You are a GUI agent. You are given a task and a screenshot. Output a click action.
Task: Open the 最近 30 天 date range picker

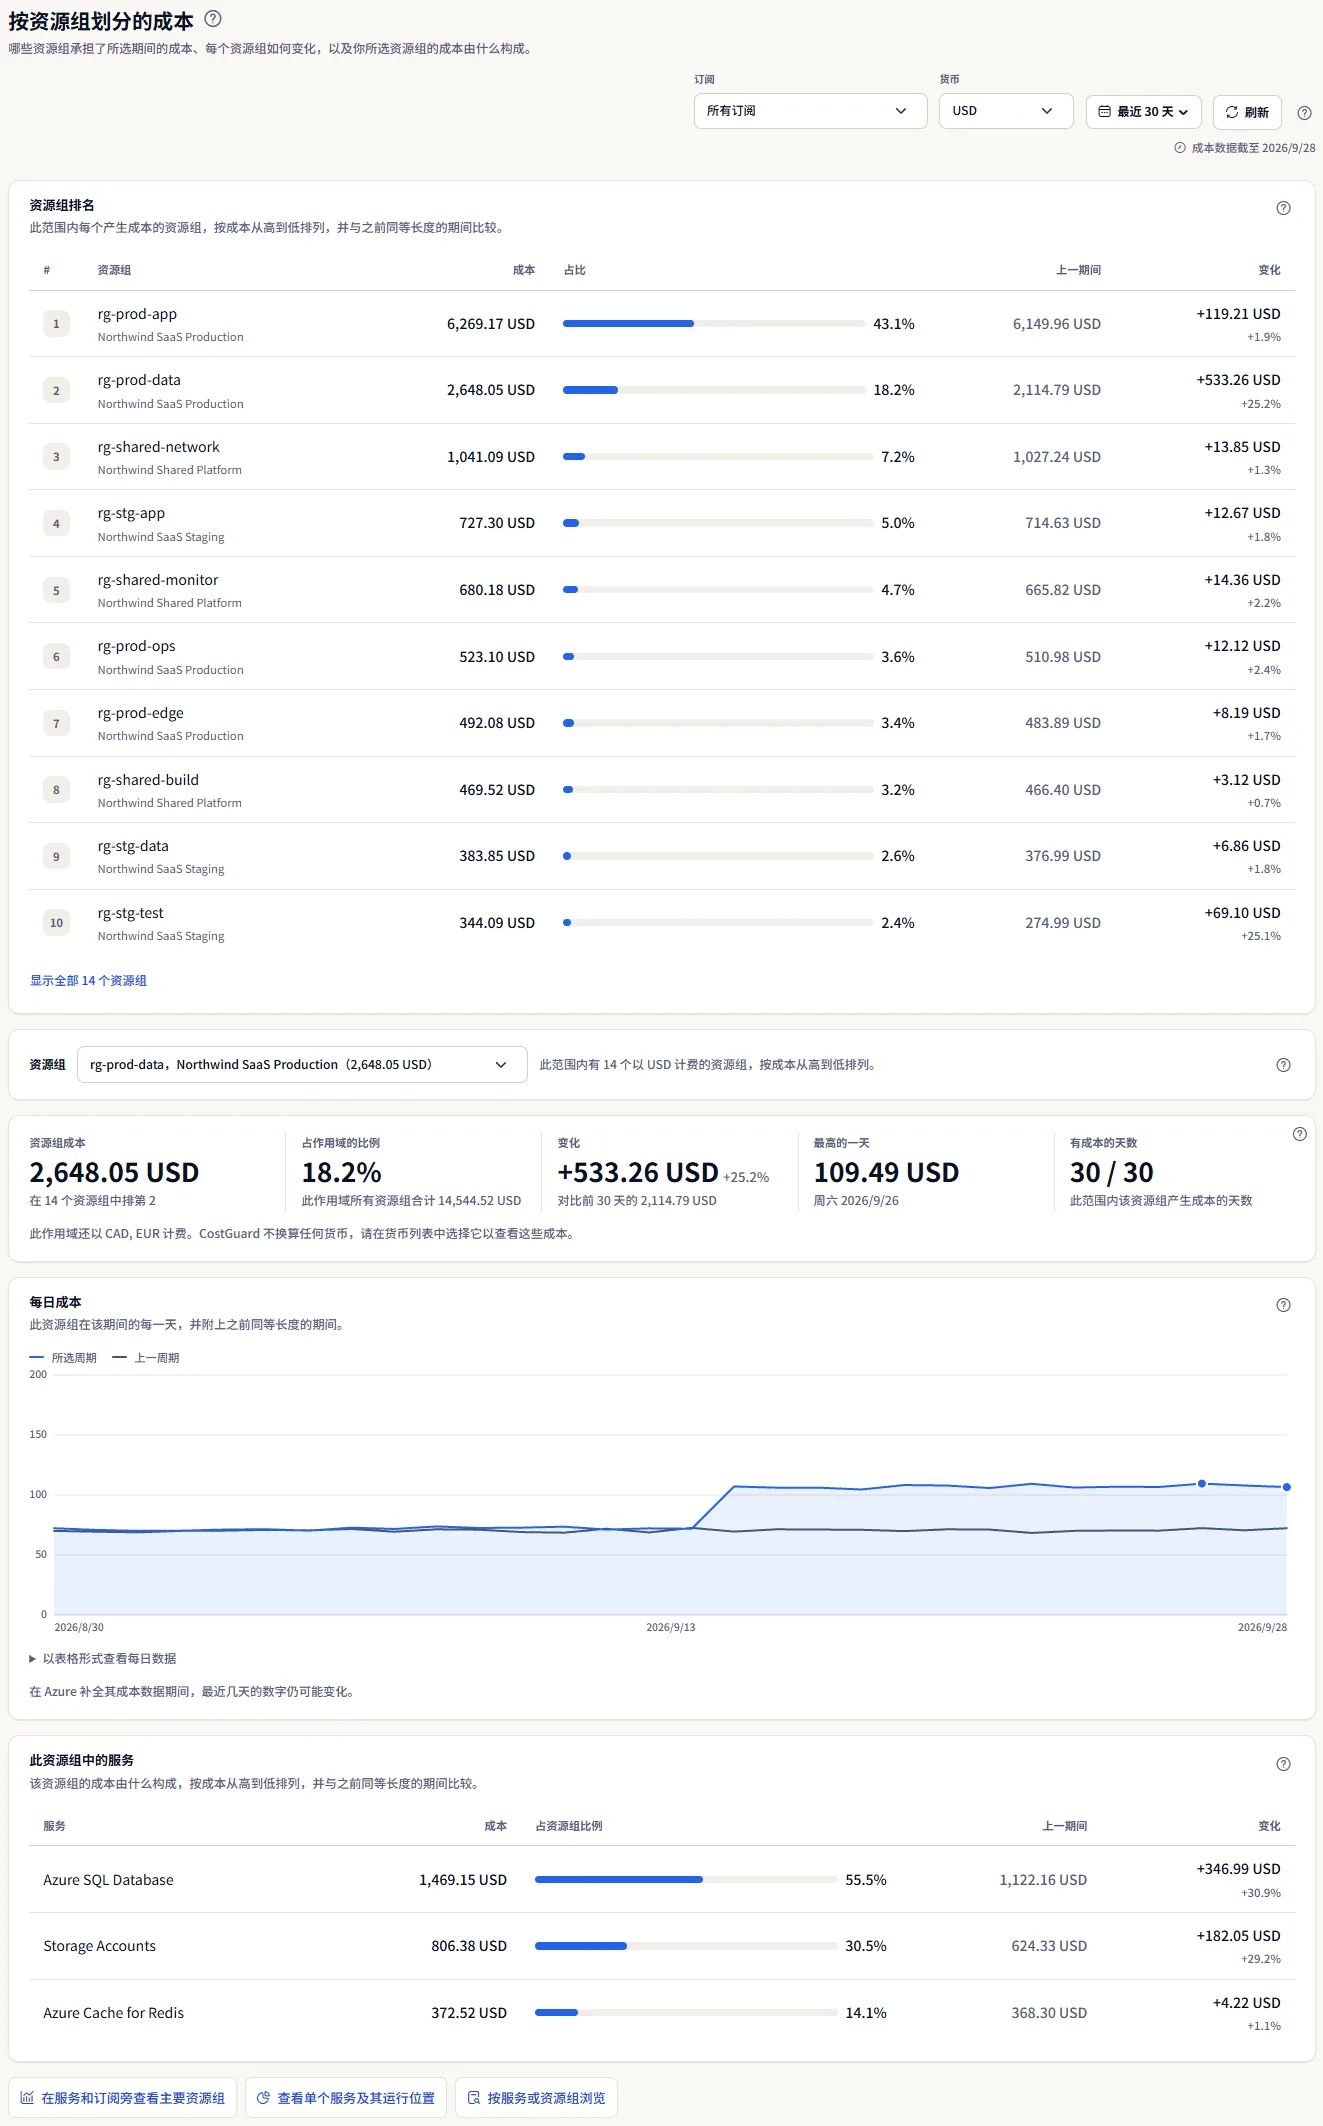pos(1143,112)
